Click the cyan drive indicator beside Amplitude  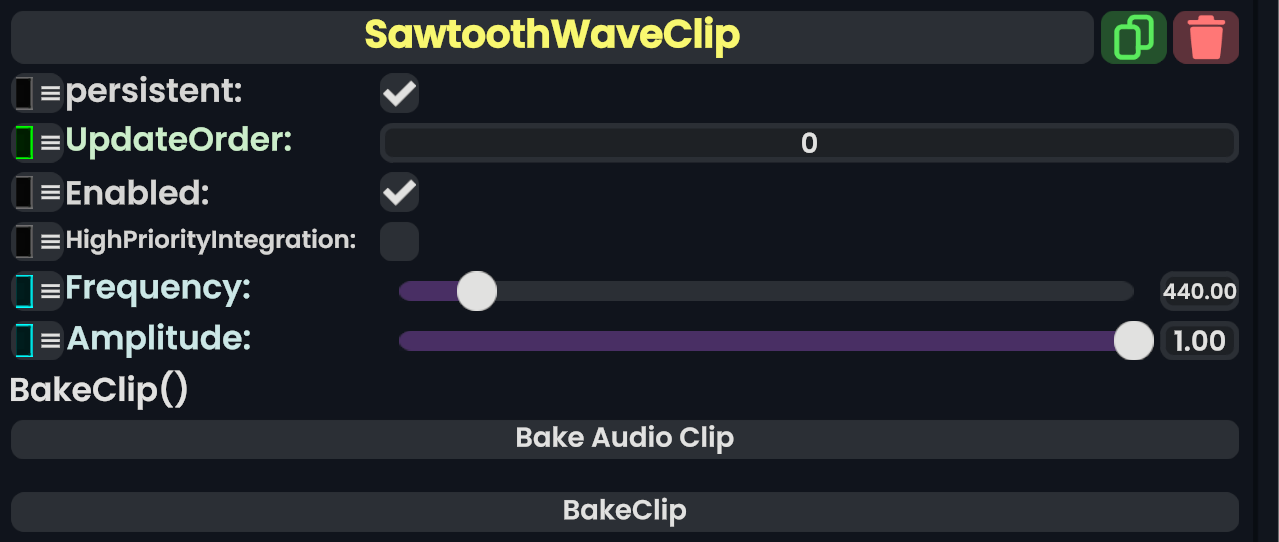pyautogui.click(x=24, y=339)
